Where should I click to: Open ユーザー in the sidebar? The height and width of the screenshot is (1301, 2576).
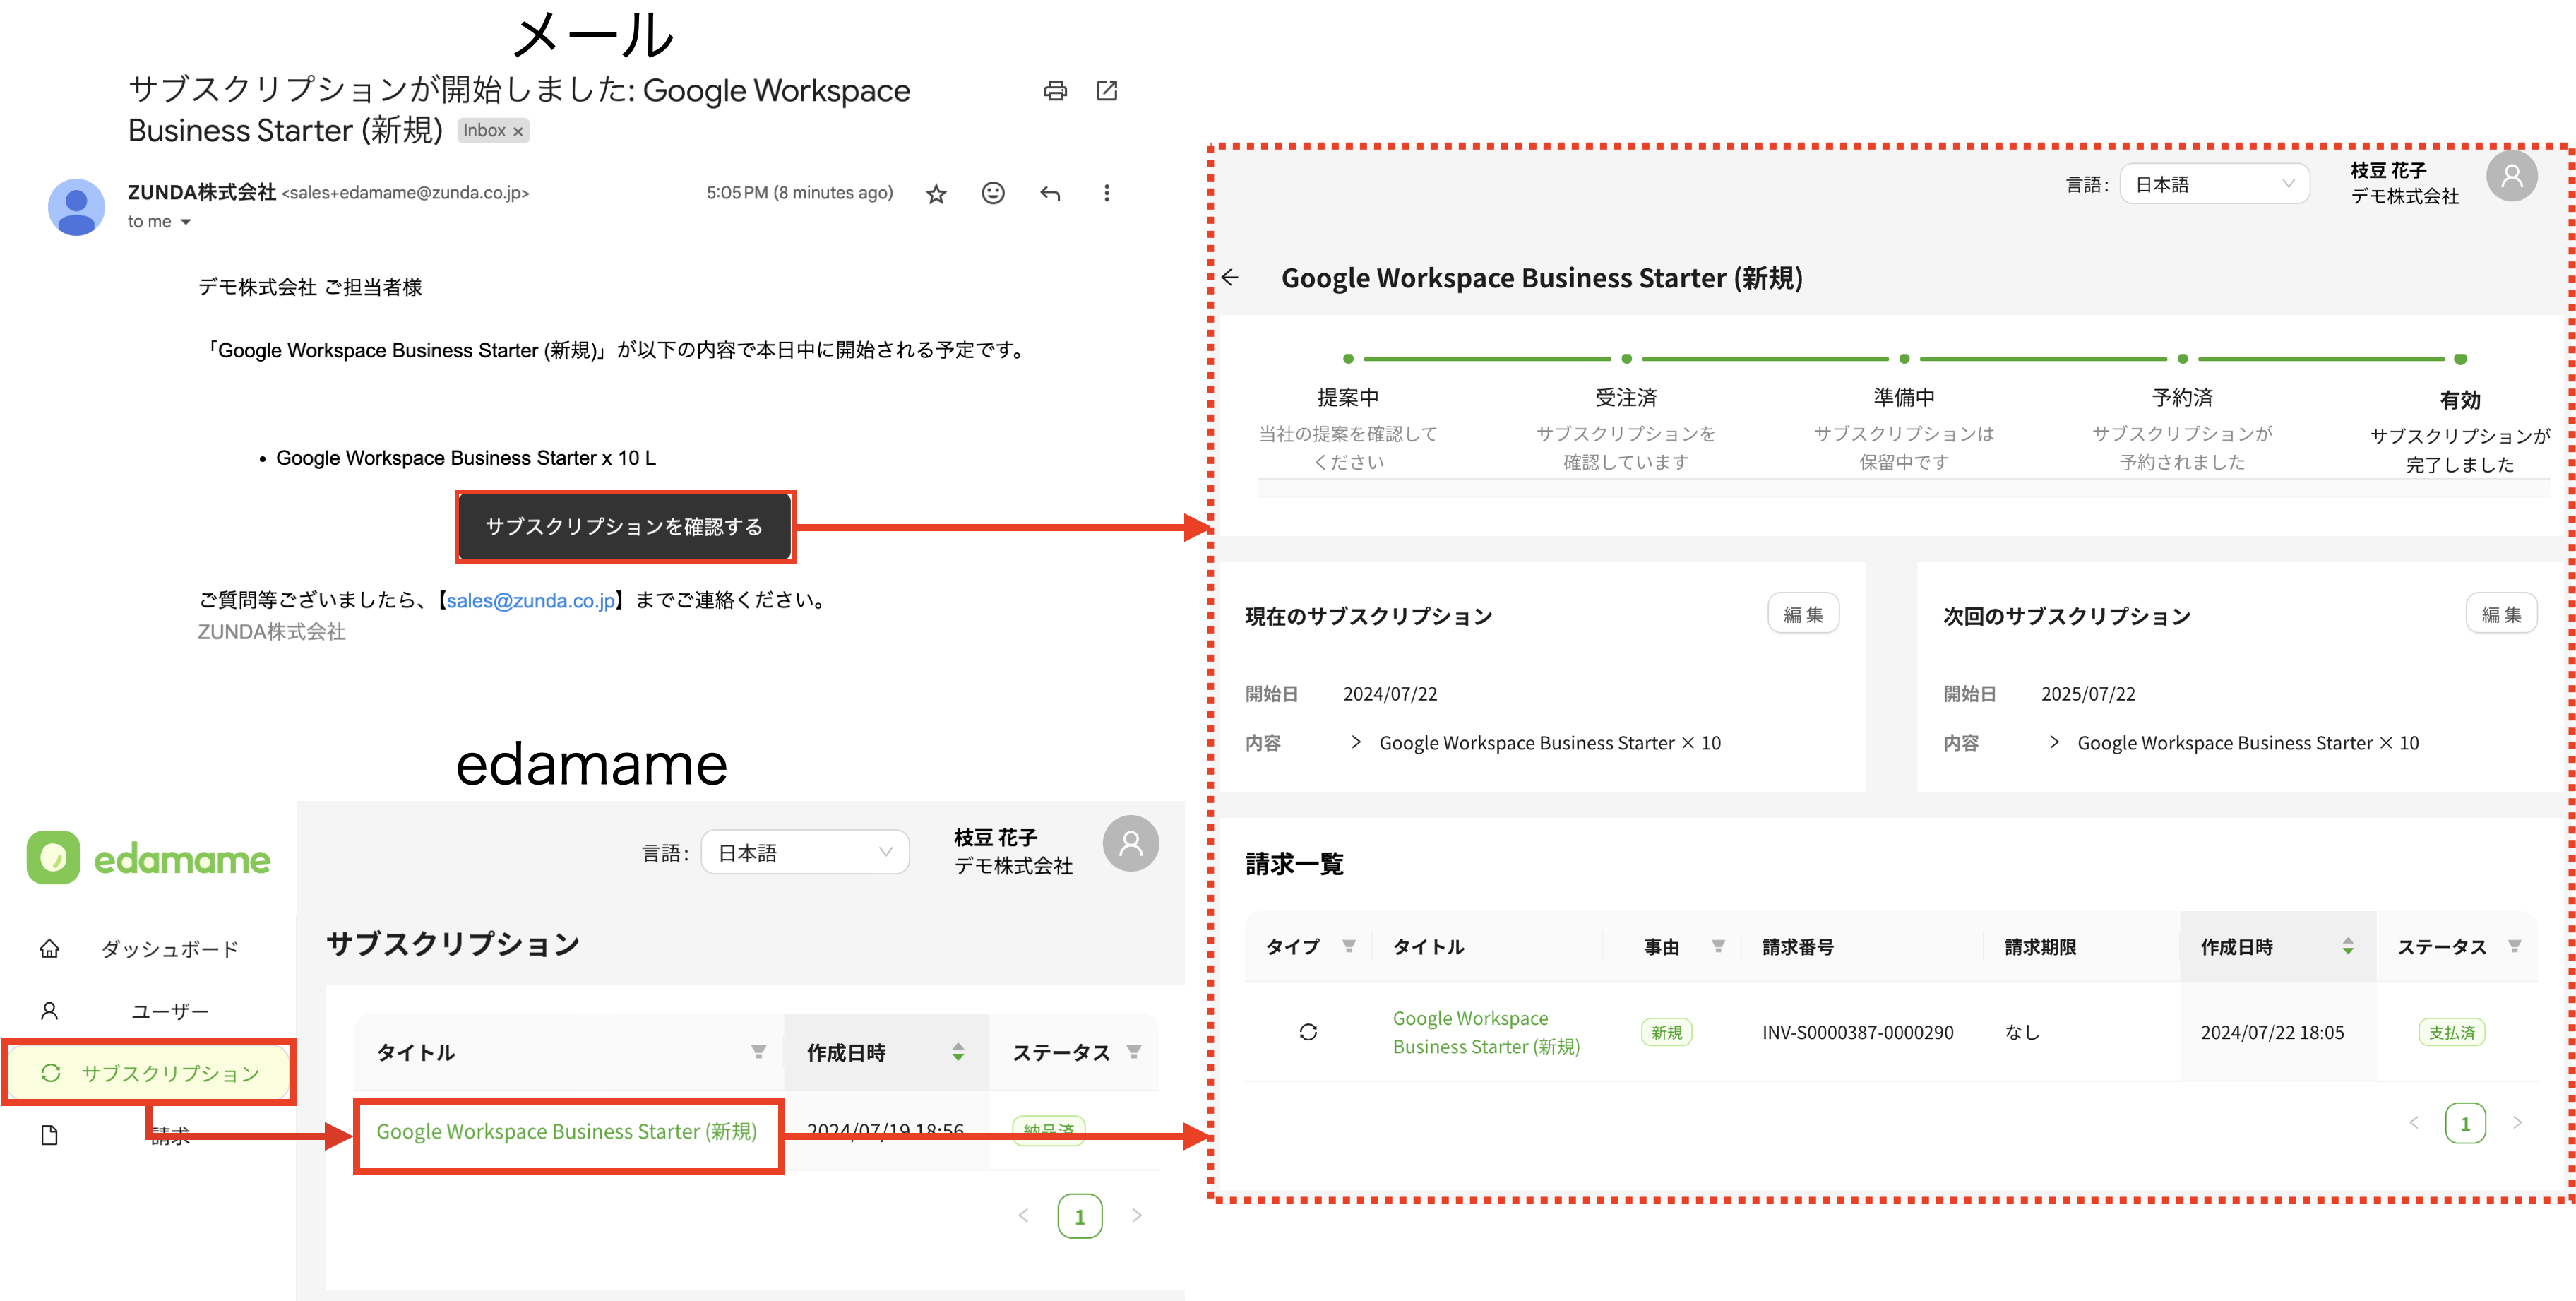click(170, 1011)
